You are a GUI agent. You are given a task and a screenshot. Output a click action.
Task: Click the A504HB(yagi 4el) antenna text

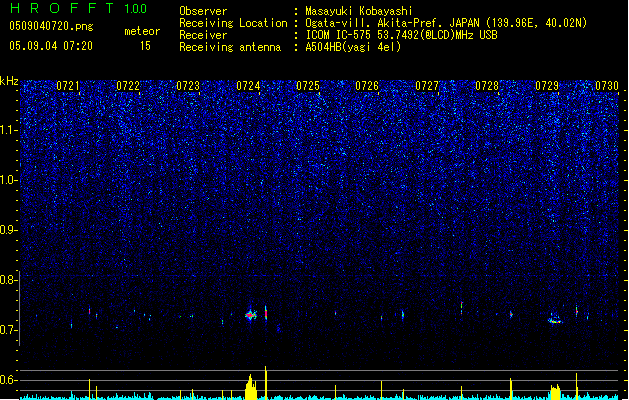(x=353, y=47)
